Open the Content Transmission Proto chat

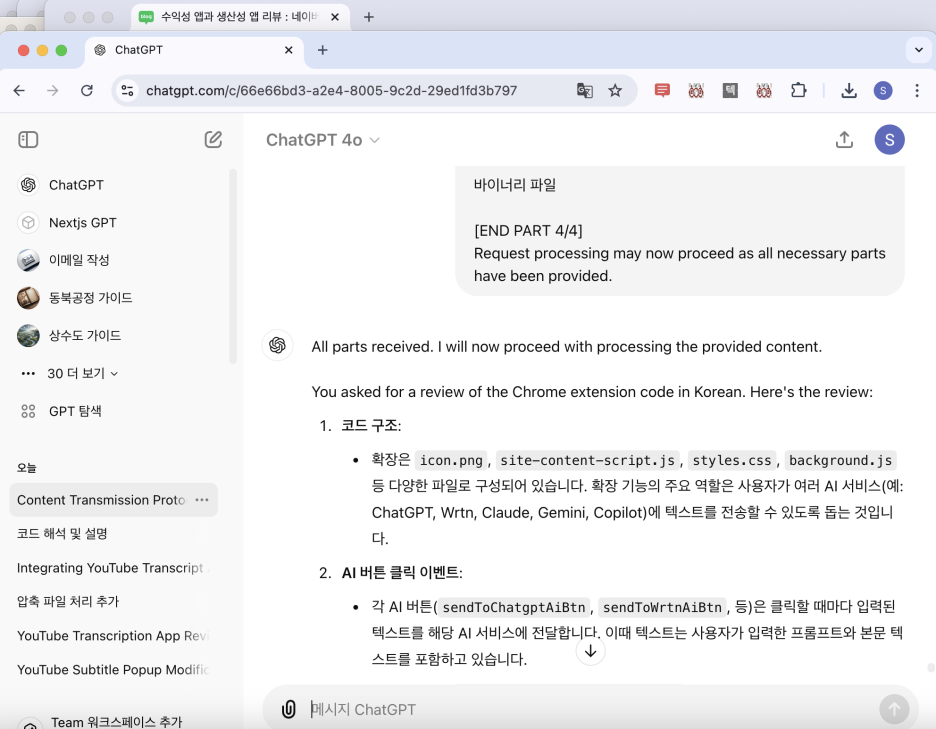coord(101,500)
